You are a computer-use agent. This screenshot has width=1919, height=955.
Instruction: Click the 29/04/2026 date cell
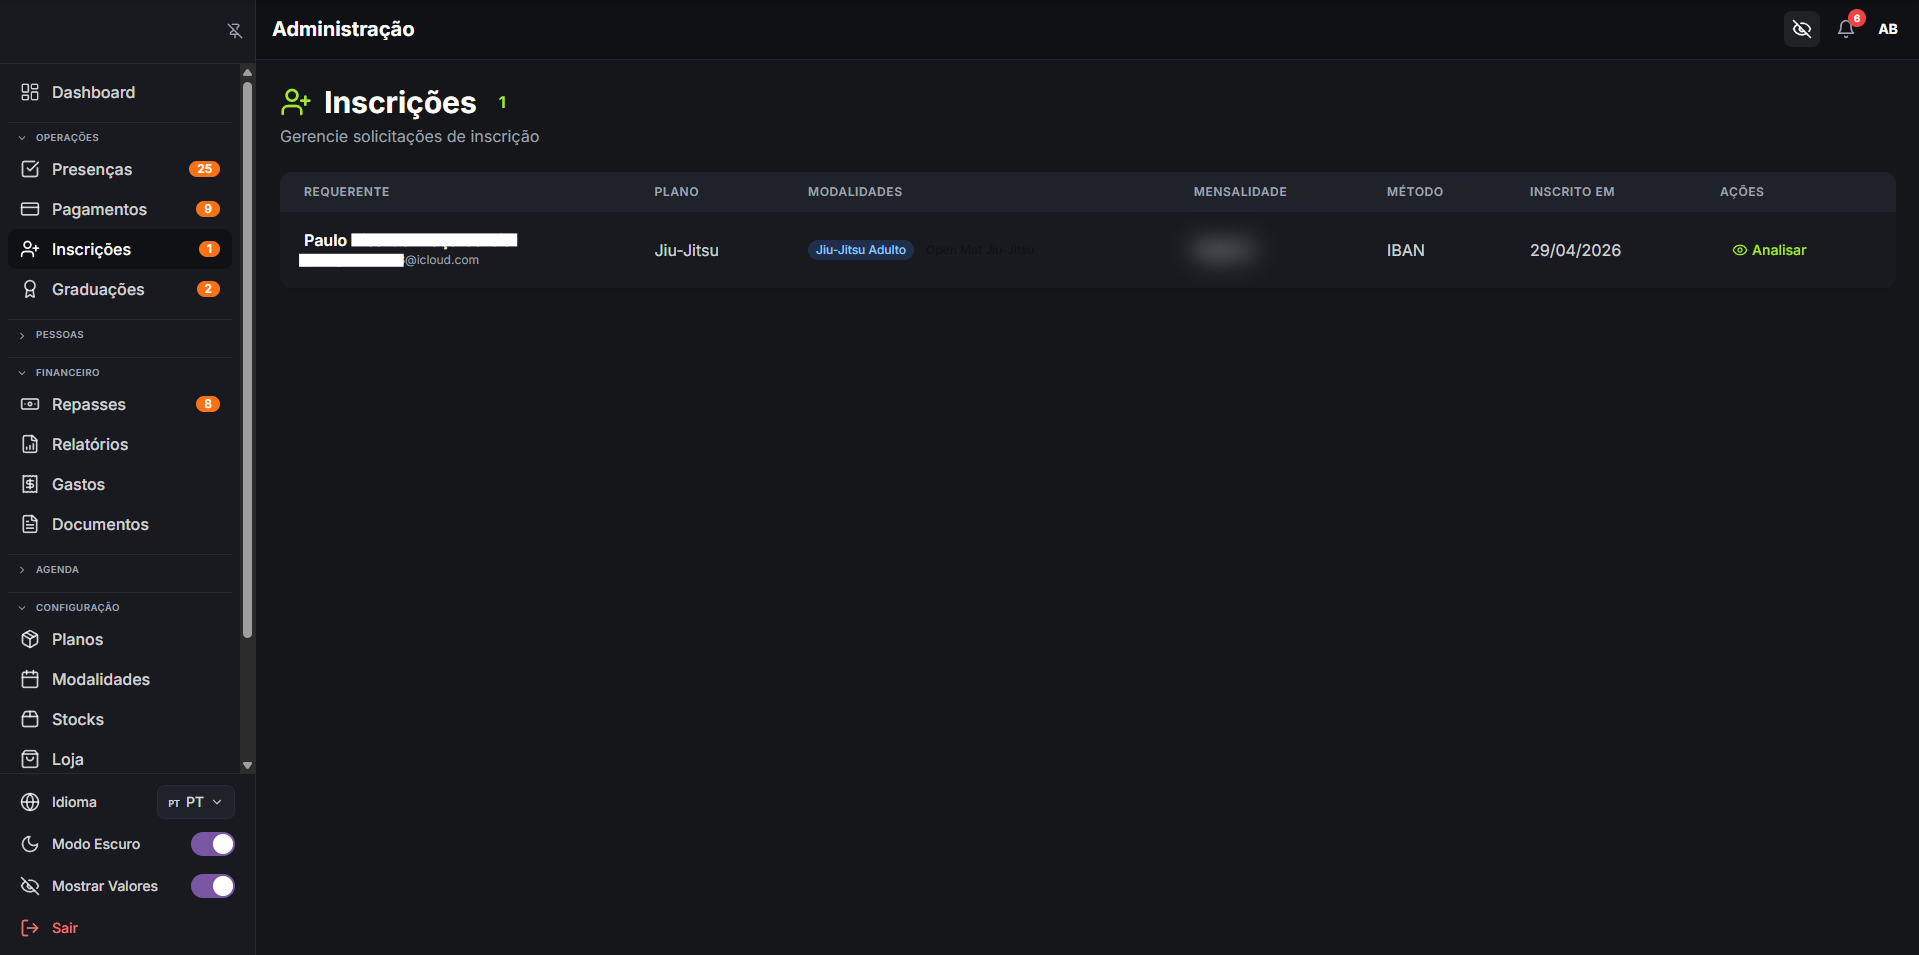(x=1575, y=250)
